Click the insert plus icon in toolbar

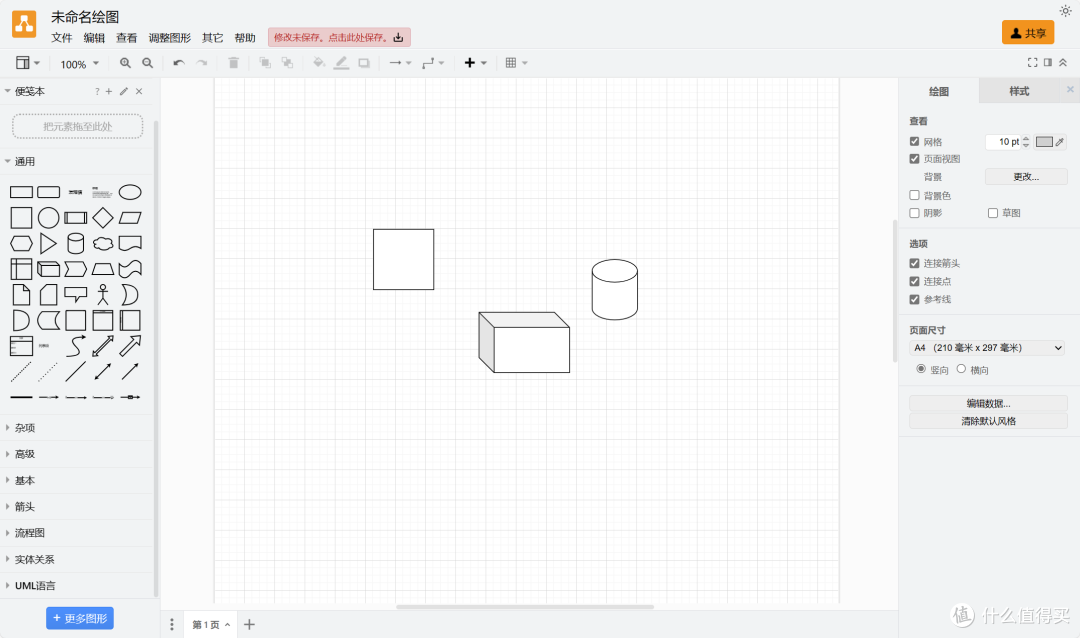pos(470,63)
